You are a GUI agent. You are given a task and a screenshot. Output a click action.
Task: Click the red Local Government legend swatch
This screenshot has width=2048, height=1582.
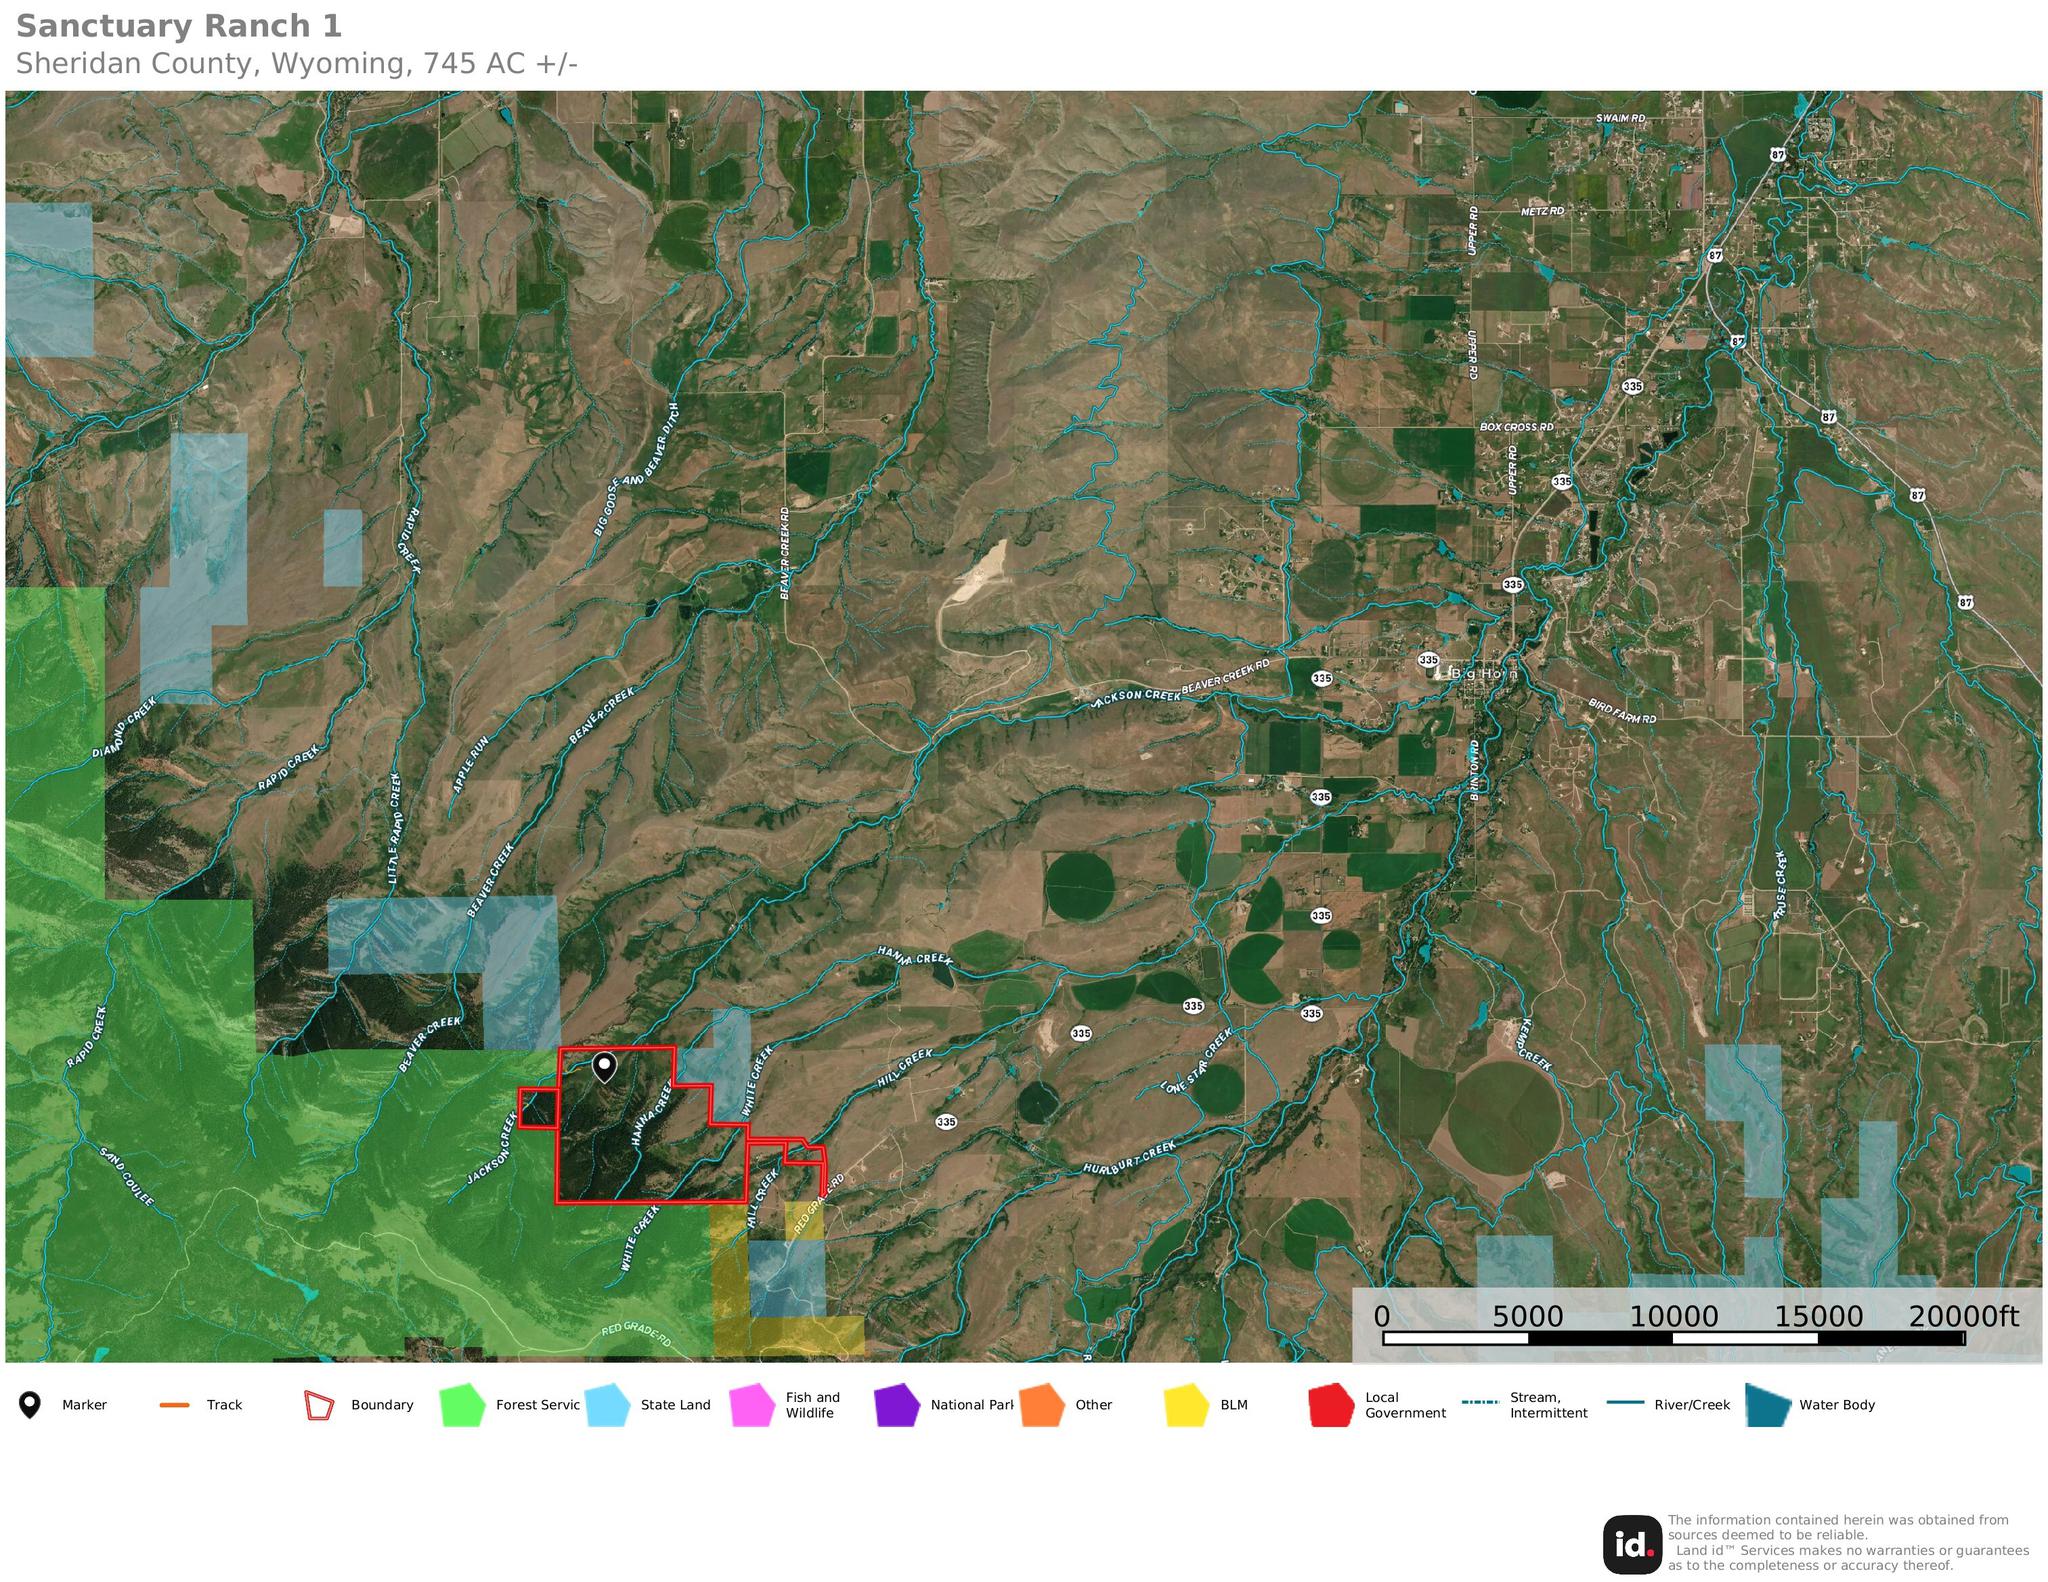[1331, 1405]
